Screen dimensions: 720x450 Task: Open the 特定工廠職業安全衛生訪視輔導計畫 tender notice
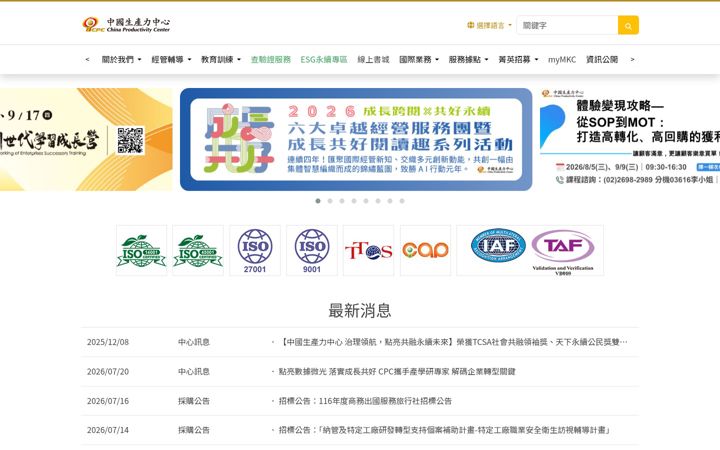point(444,430)
